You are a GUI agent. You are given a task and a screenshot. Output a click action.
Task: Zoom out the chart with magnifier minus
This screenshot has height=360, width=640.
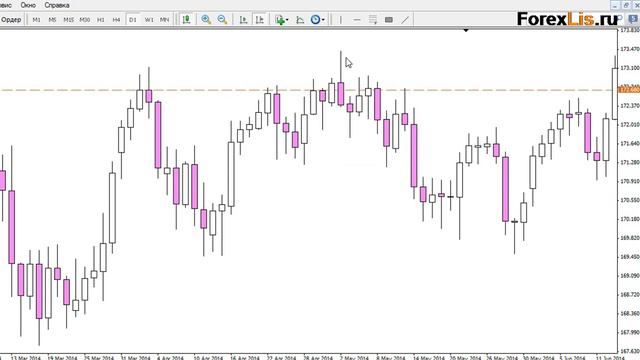[222, 20]
